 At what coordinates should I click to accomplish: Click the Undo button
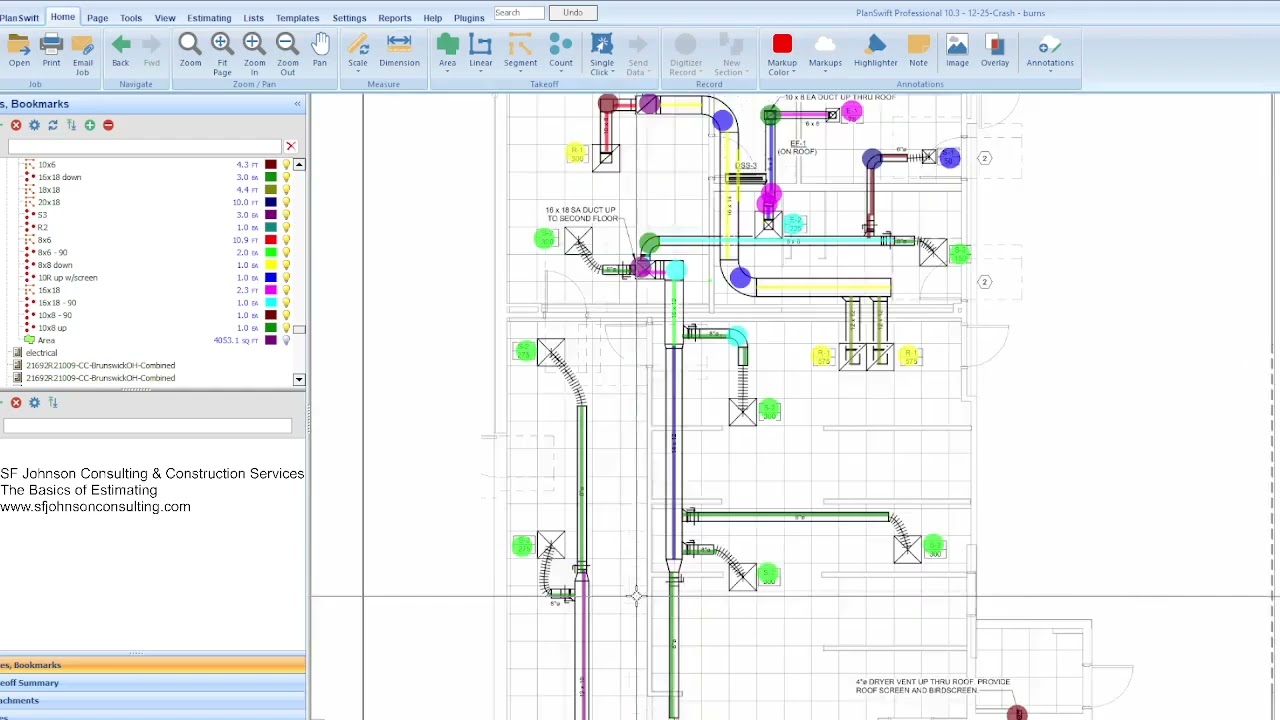click(573, 13)
